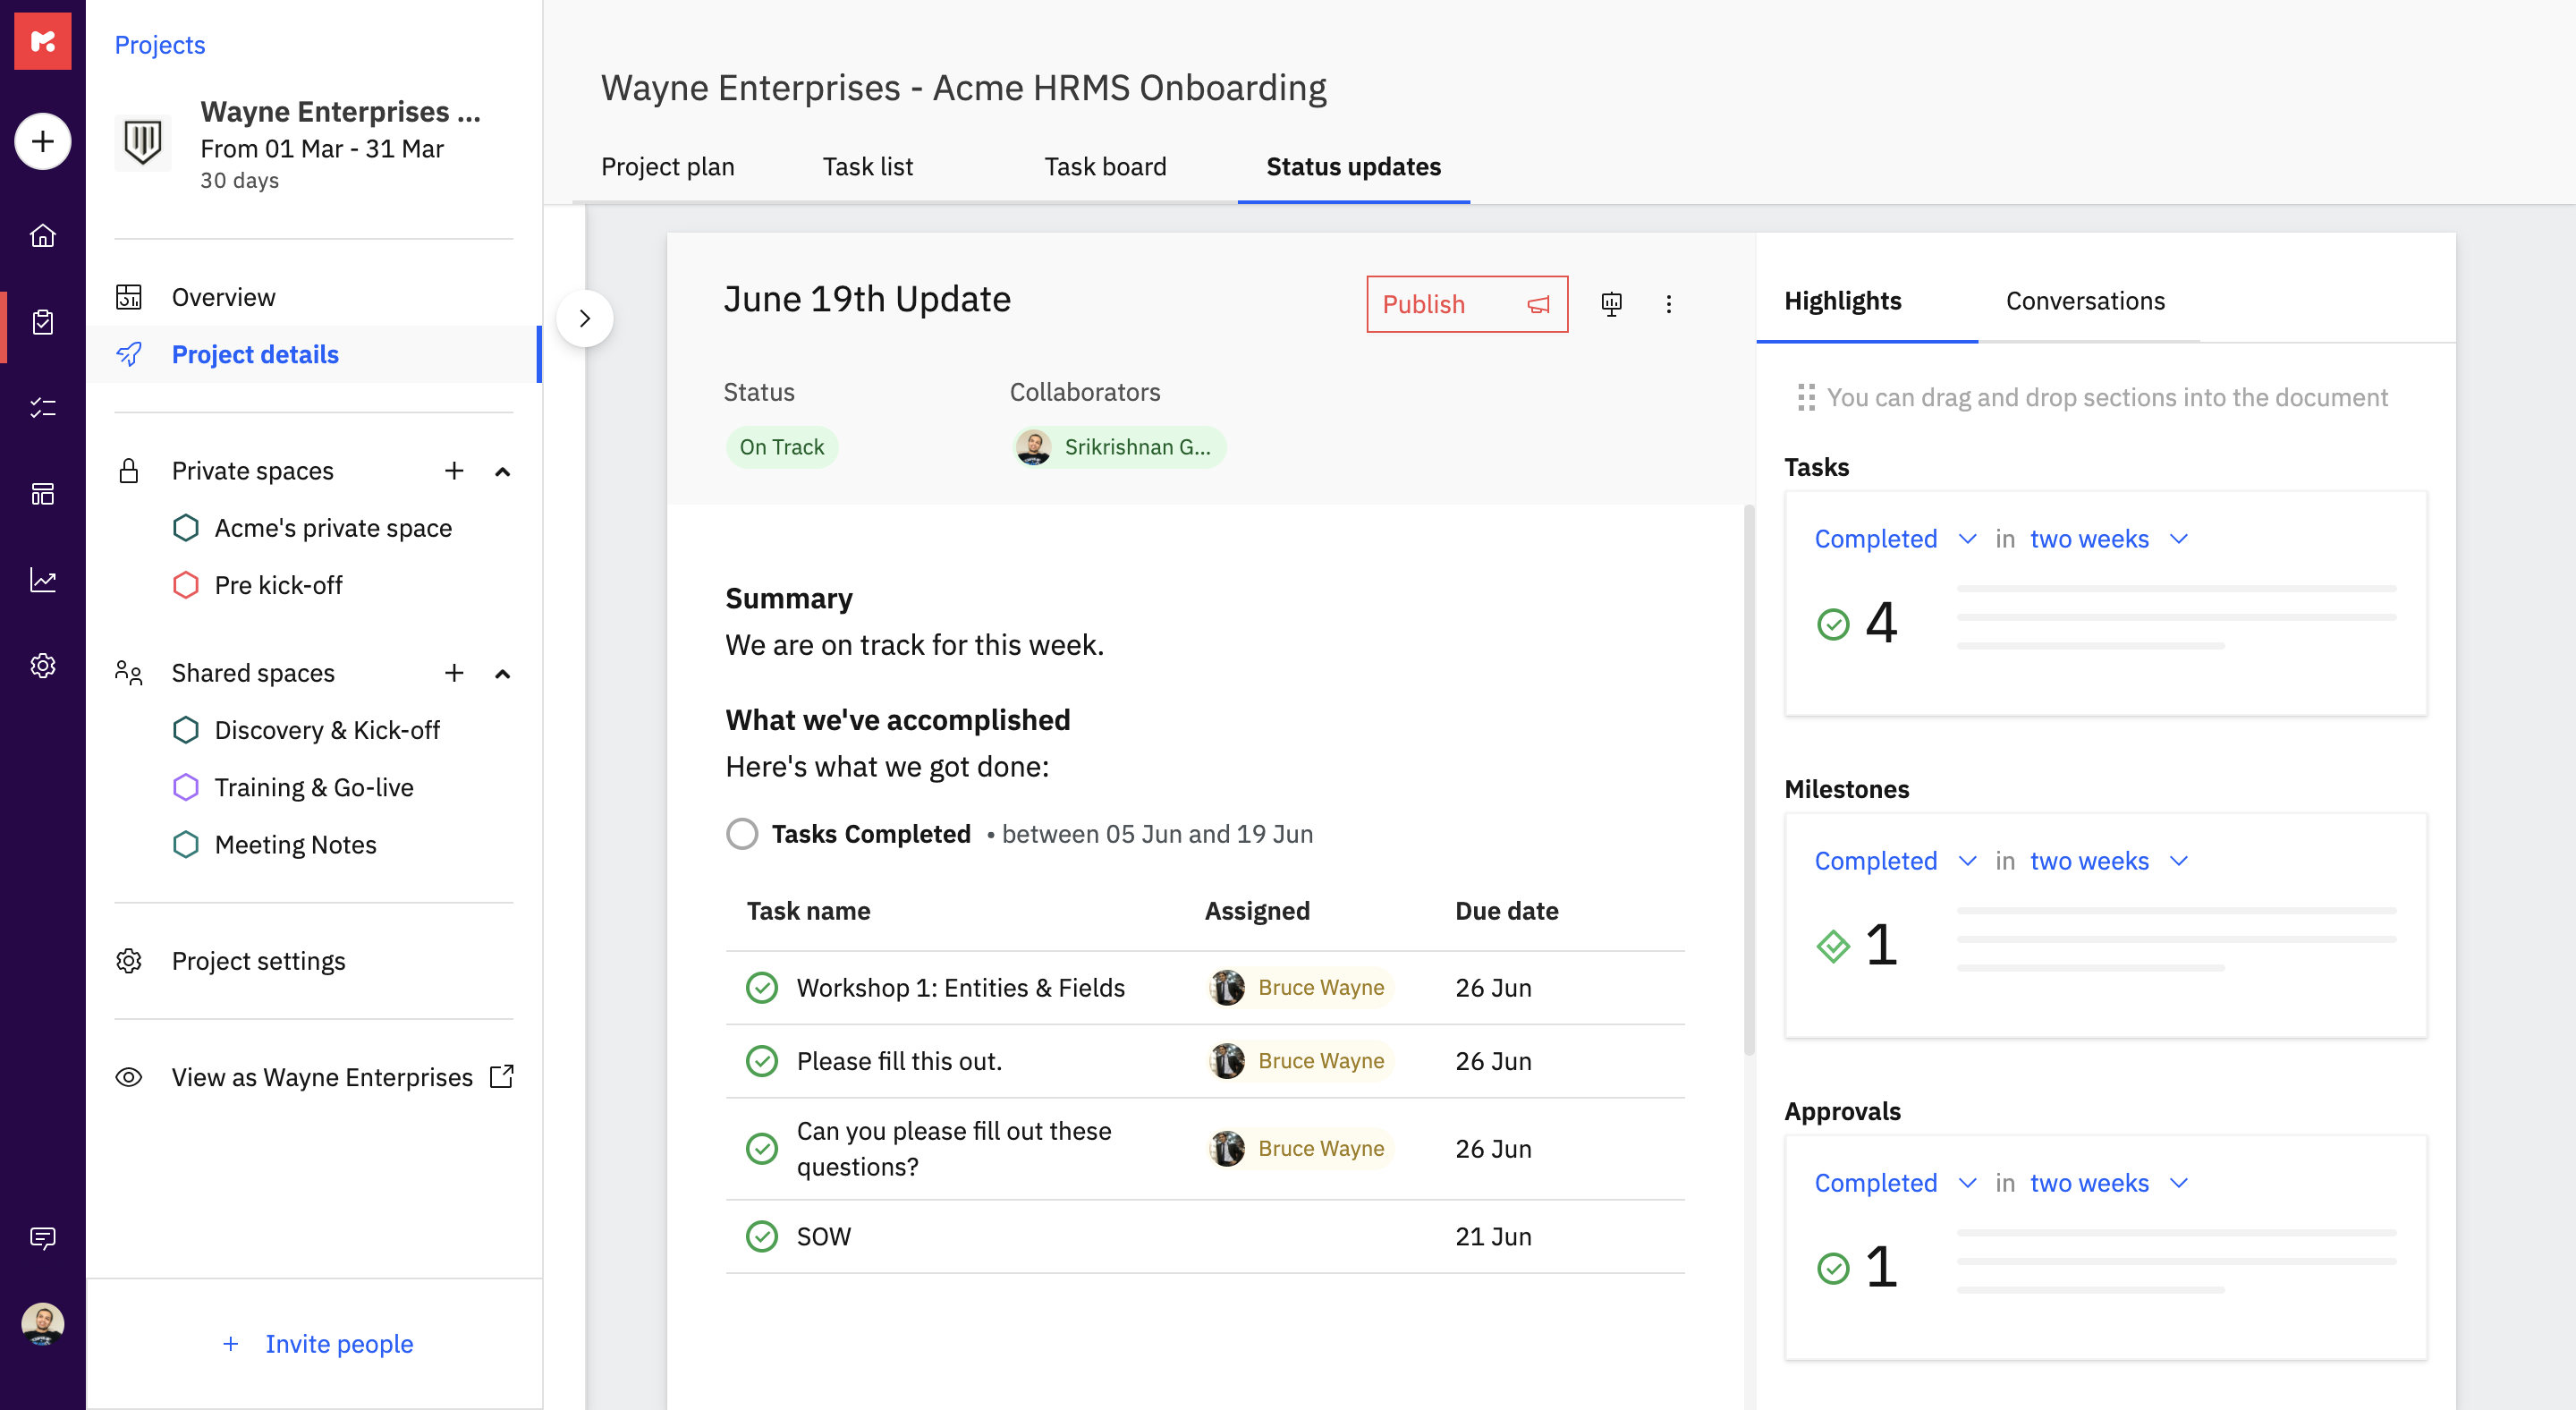Collapse the Shared spaces section
The width and height of the screenshot is (2576, 1410).
point(503,674)
